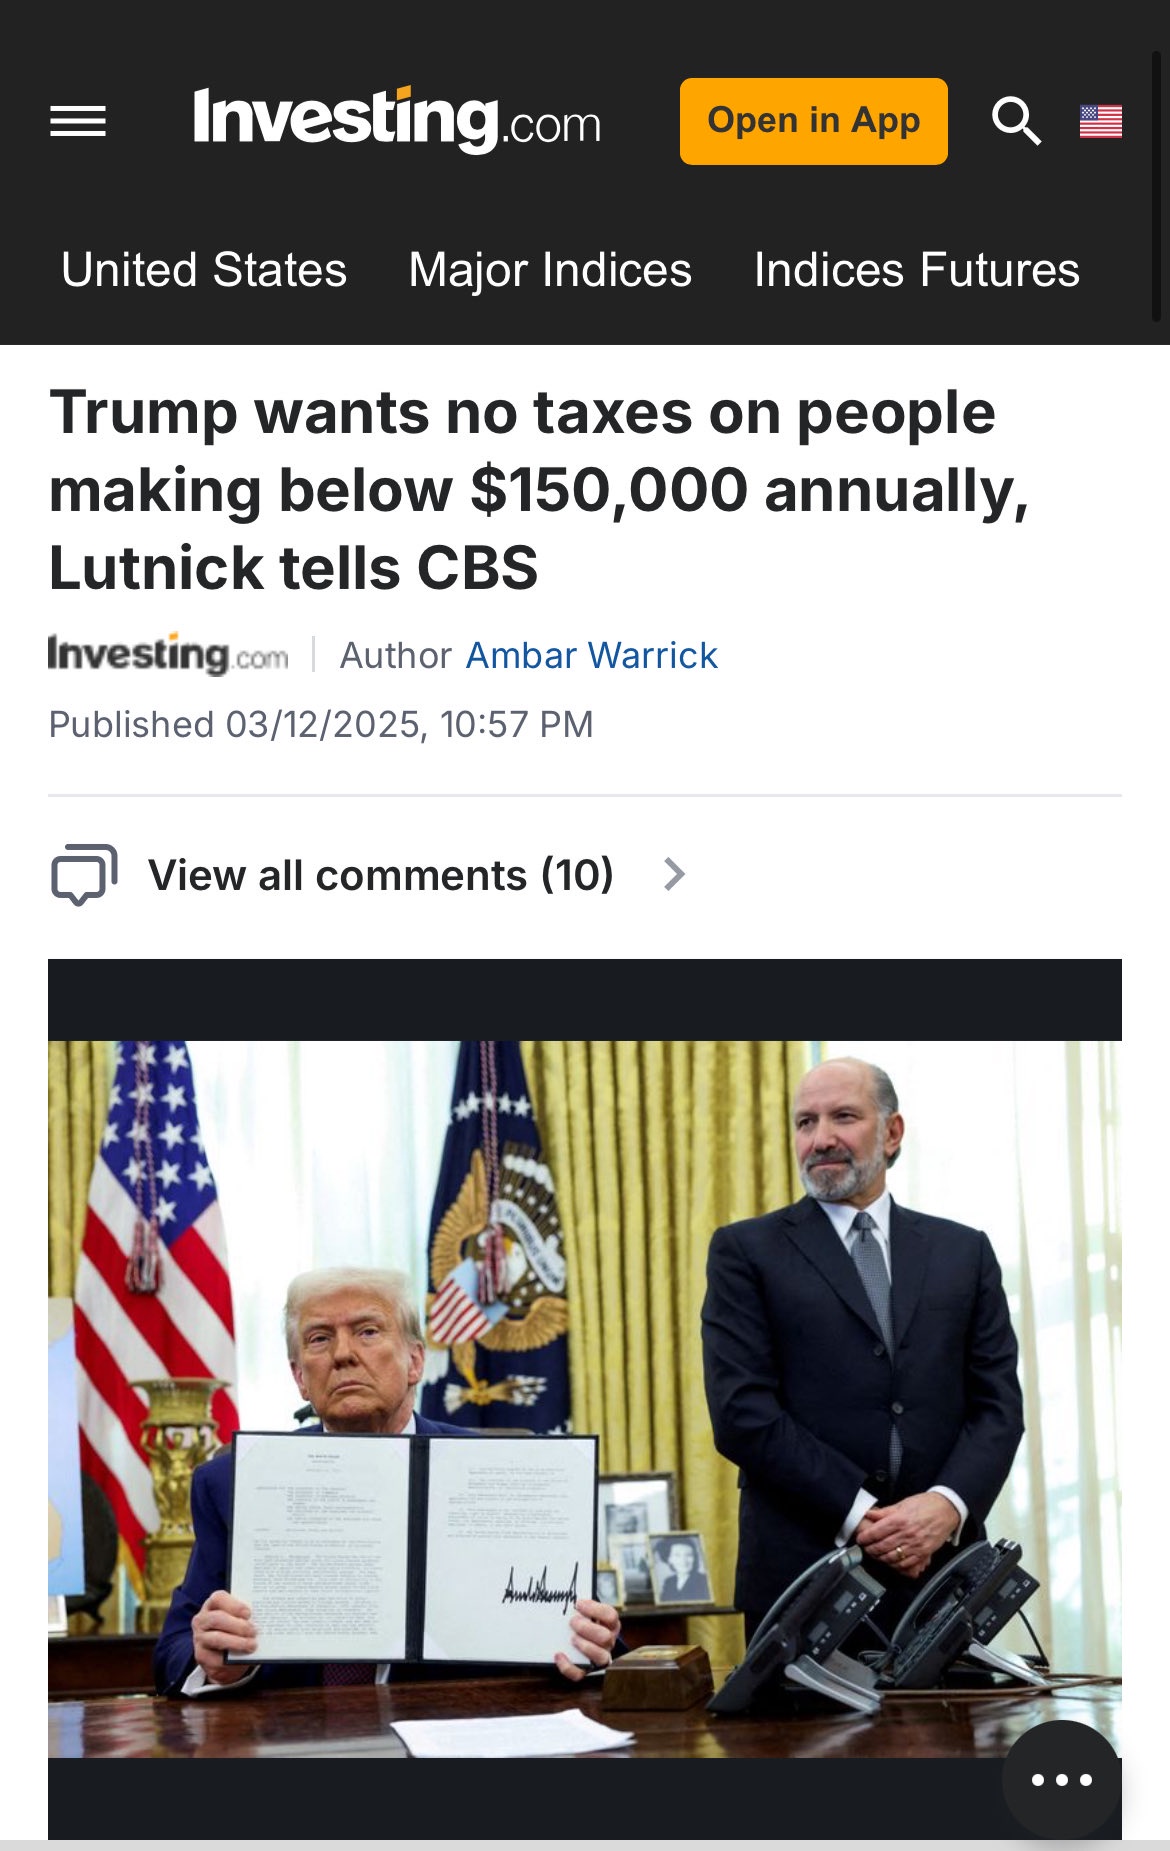
Task: Switch to the United States tab
Action: click(x=204, y=270)
